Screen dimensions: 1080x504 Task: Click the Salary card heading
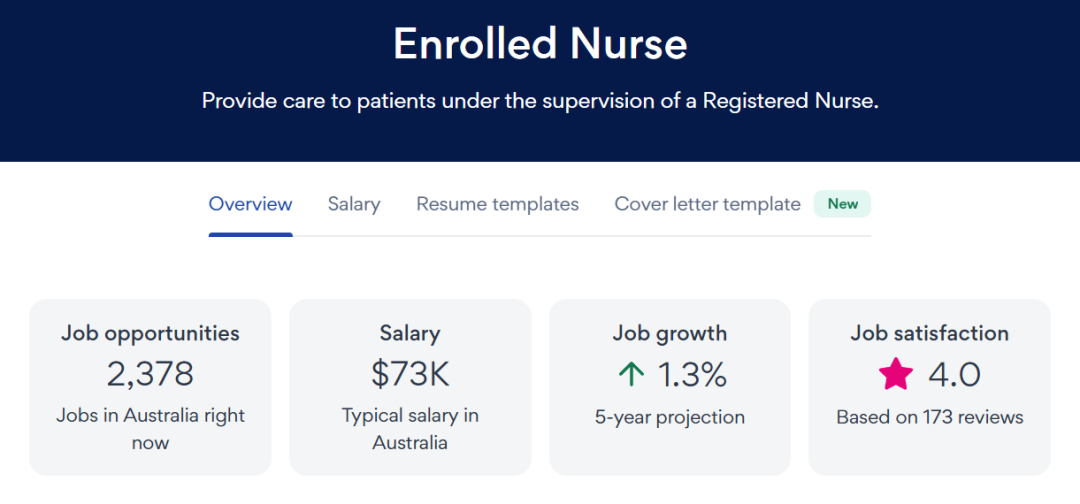pos(410,333)
